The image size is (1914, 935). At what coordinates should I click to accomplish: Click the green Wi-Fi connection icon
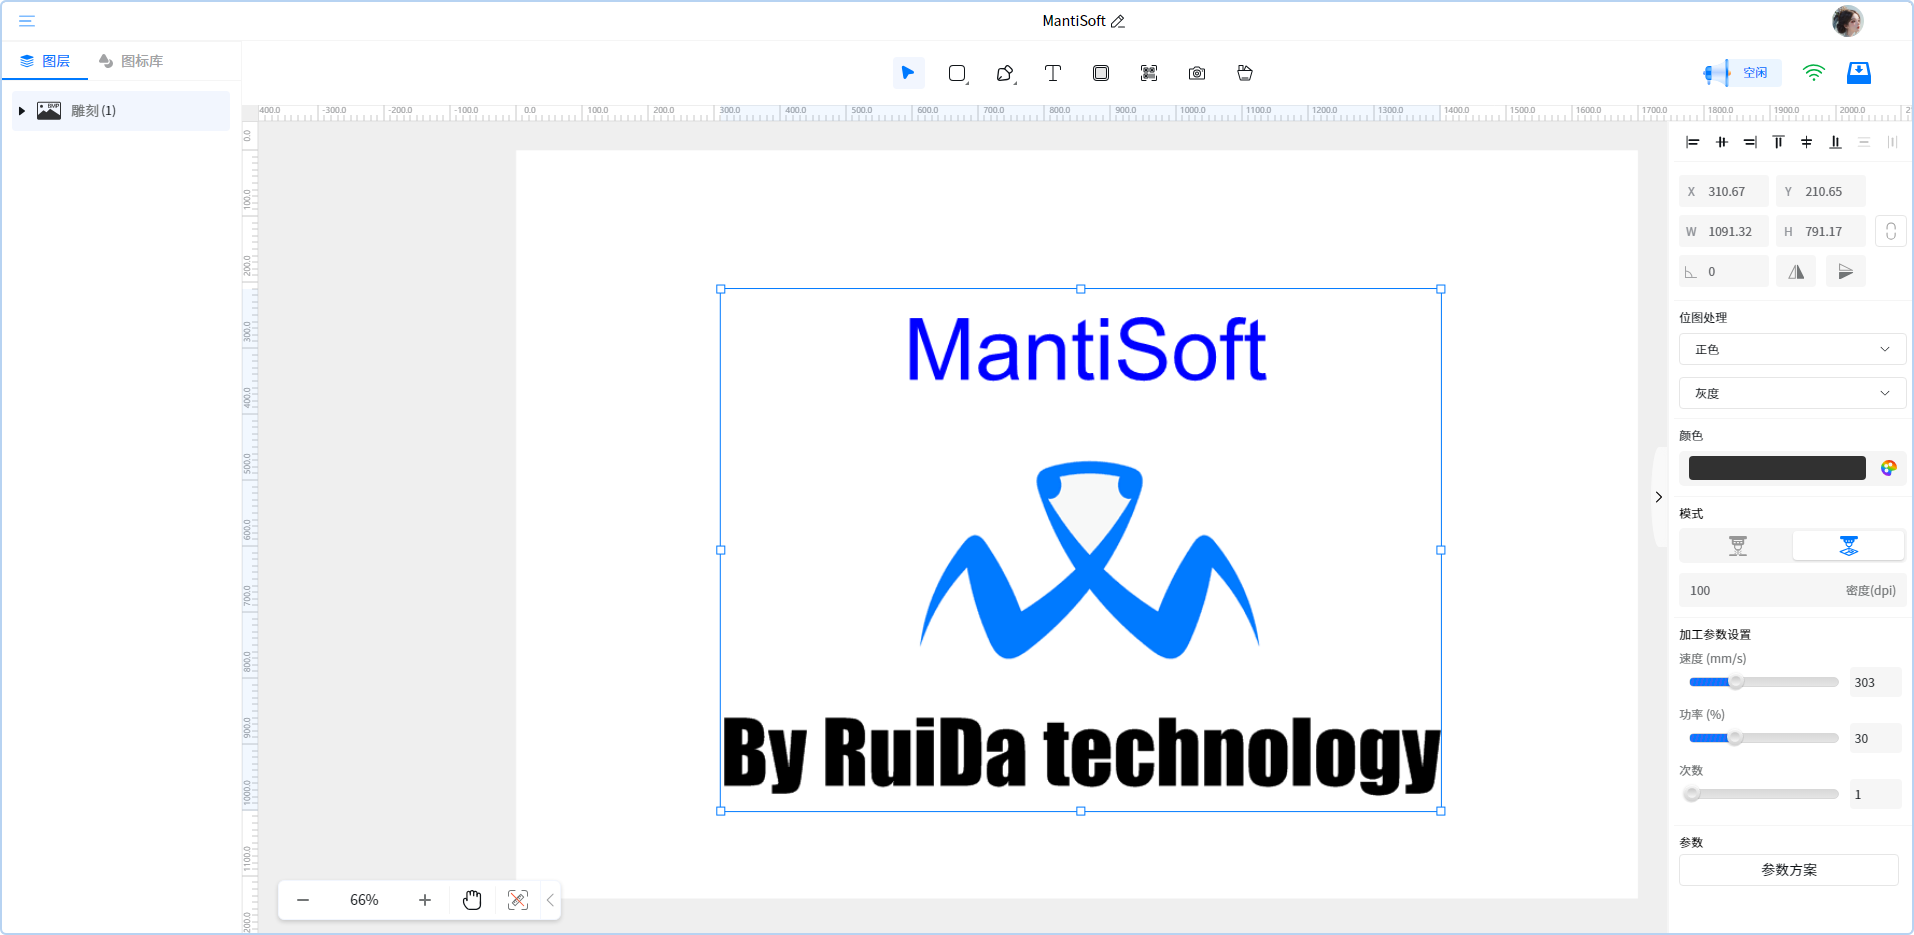click(x=1813, y=73)
